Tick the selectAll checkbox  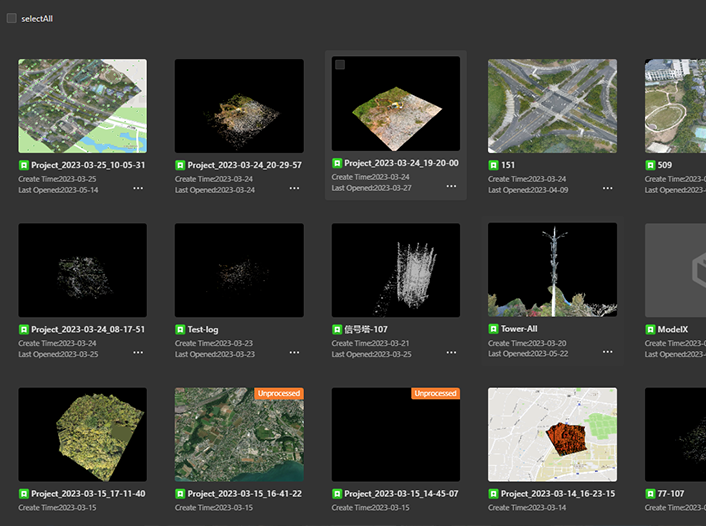12,18
